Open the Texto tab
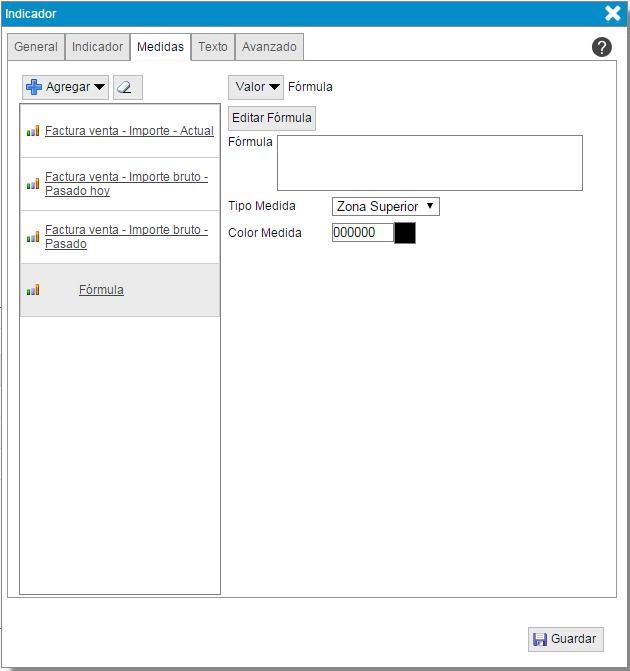 click(213, 47)
